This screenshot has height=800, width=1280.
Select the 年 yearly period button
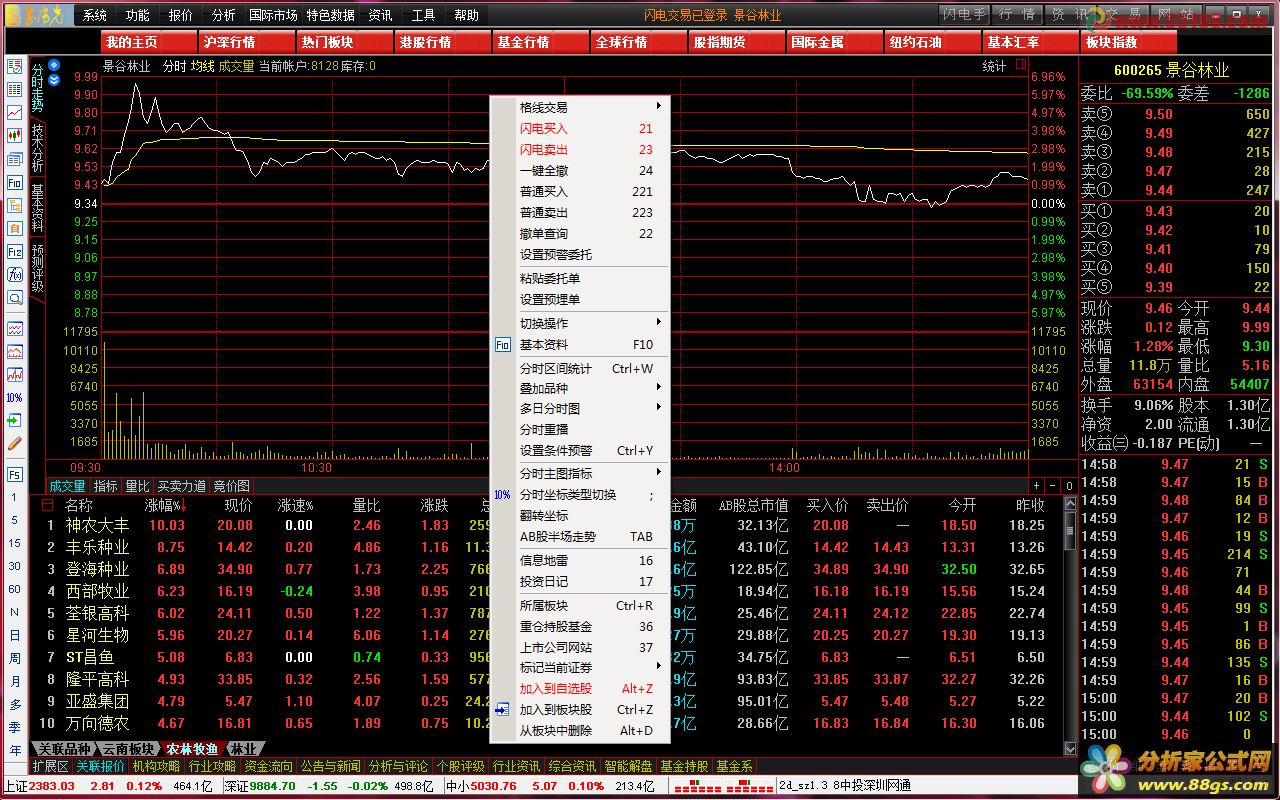pyautogui.click(x=15, y=750)
